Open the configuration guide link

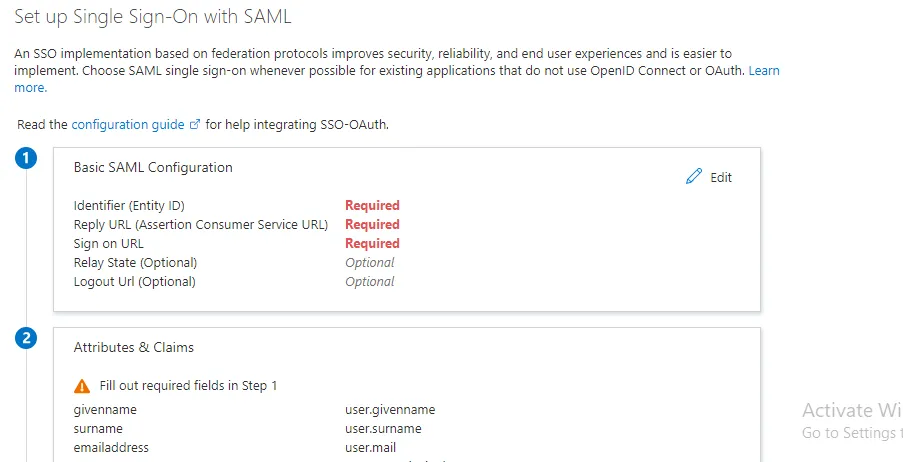pos(128,124)
